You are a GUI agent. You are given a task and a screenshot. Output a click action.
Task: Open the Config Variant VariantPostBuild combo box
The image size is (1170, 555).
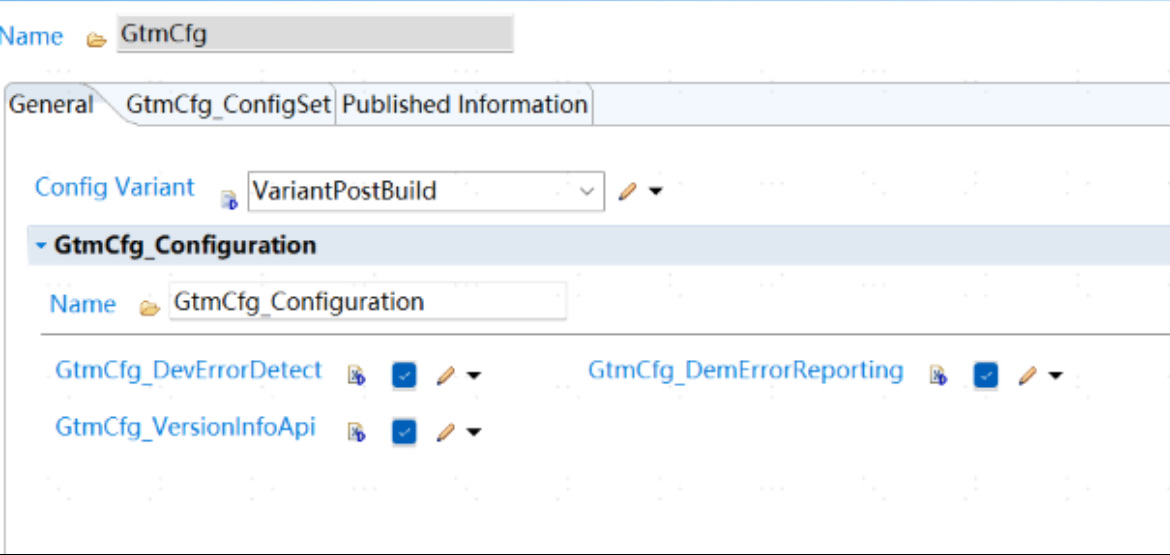426,192
